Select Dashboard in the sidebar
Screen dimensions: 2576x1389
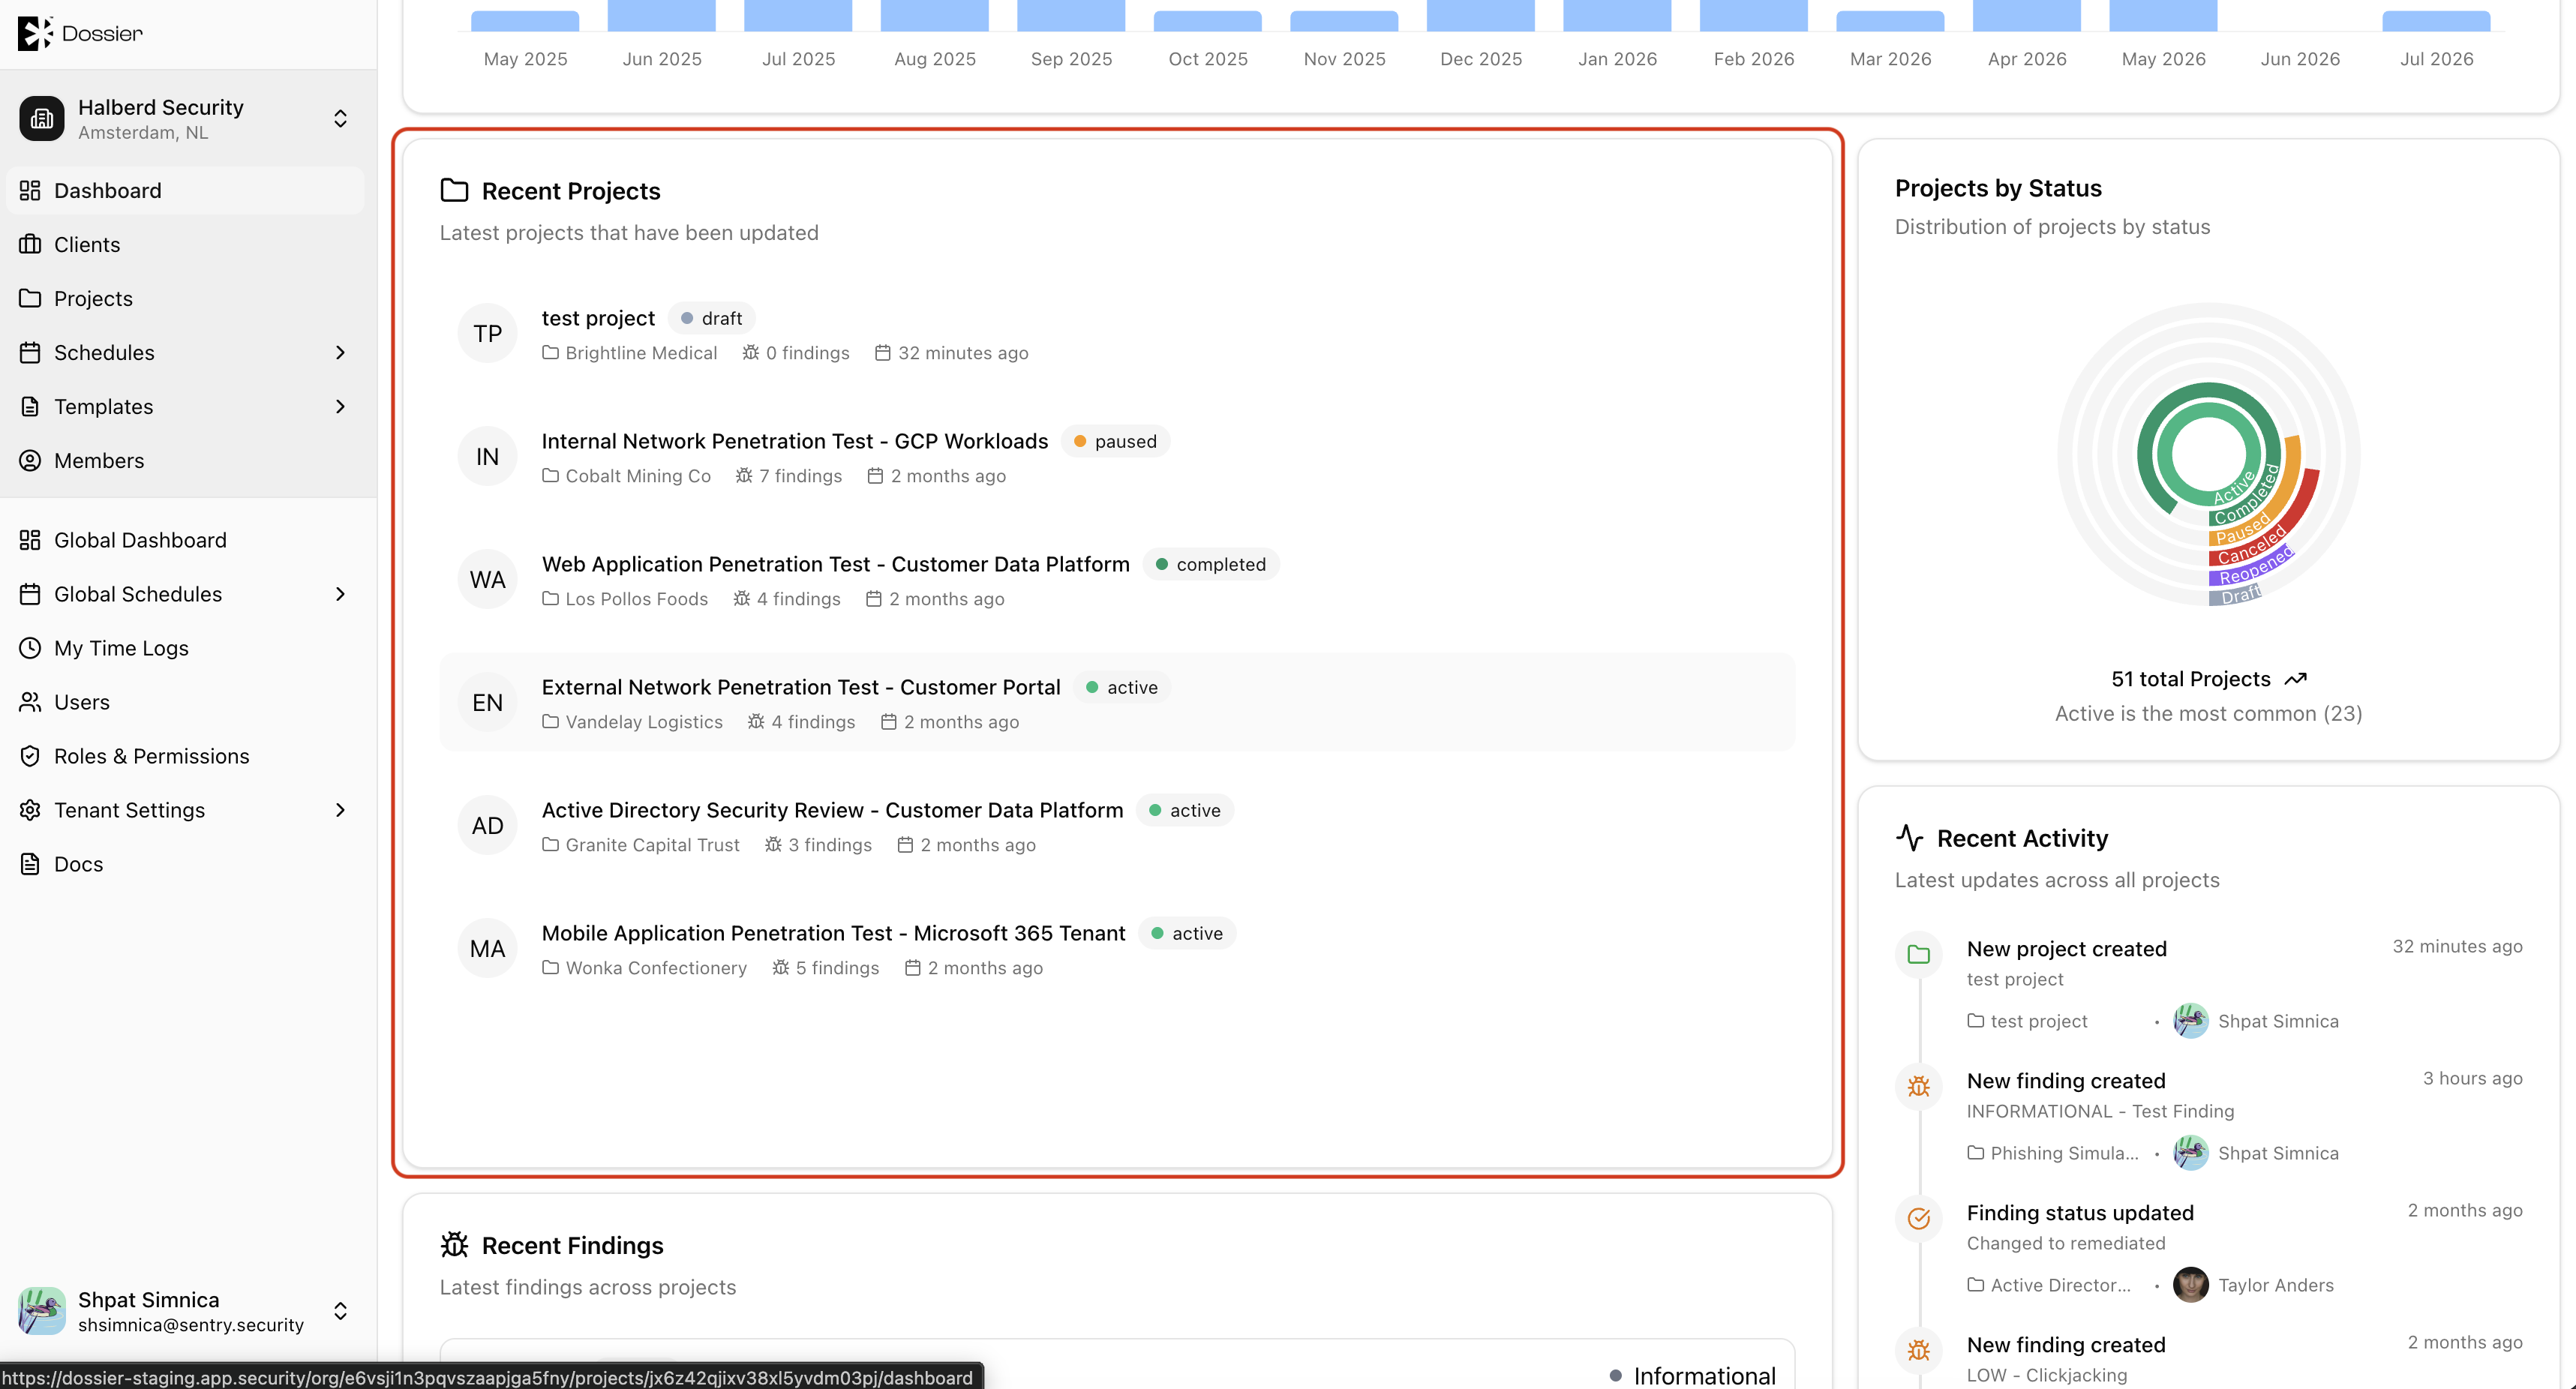187,190
